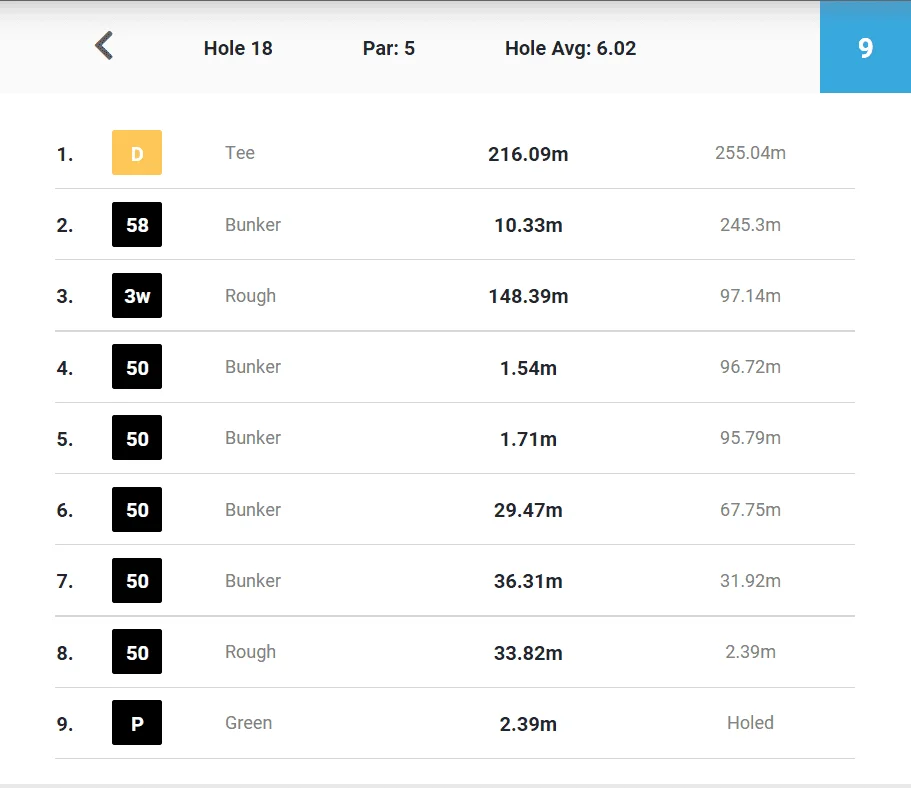Image resolution: width=911 pixels, height=788 pixels.
Task: Click the Tee lie label on shot 1
Action: click(240, 153)
